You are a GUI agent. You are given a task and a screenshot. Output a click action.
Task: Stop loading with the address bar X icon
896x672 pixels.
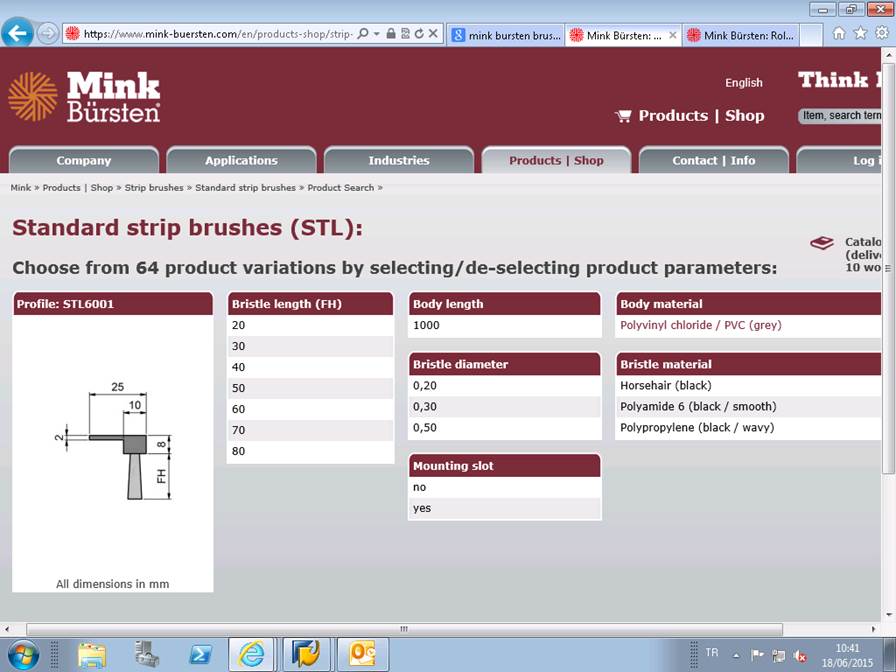[433, 34]
